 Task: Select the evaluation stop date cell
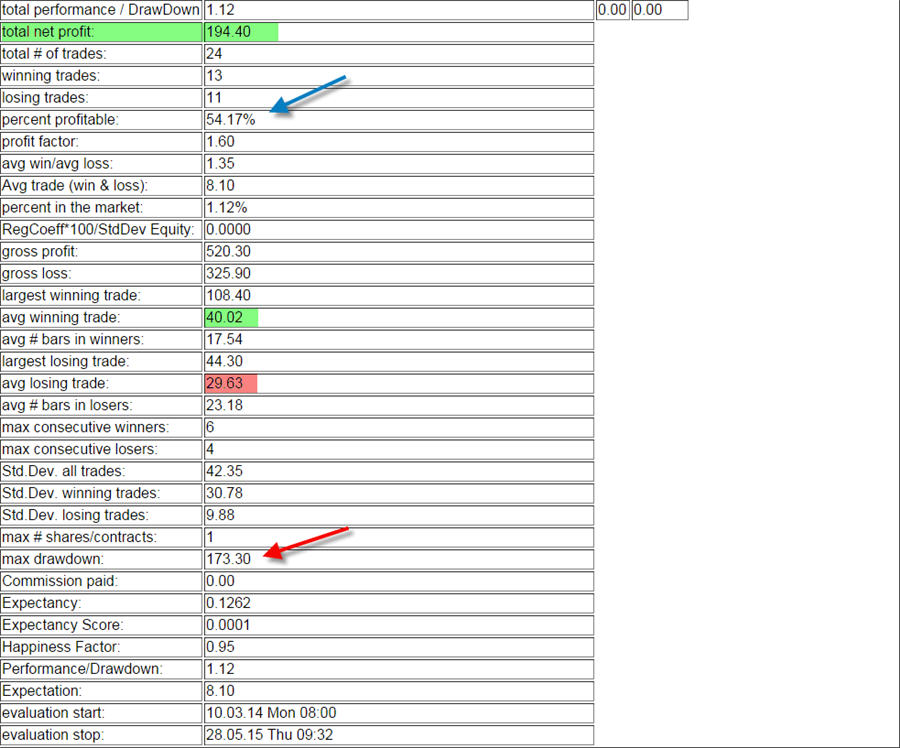click(269, 736)
